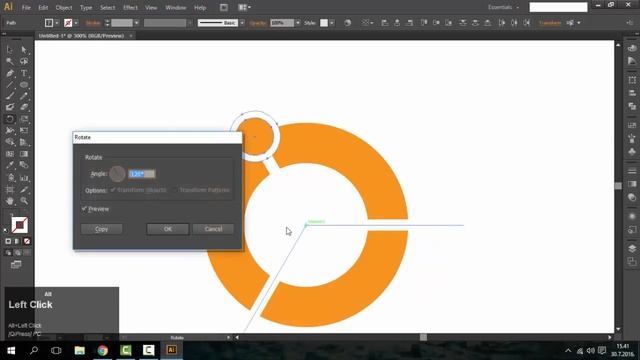Select the Line Segment tool
This screenshot has height=360, width=640.
tap(10, 85)
